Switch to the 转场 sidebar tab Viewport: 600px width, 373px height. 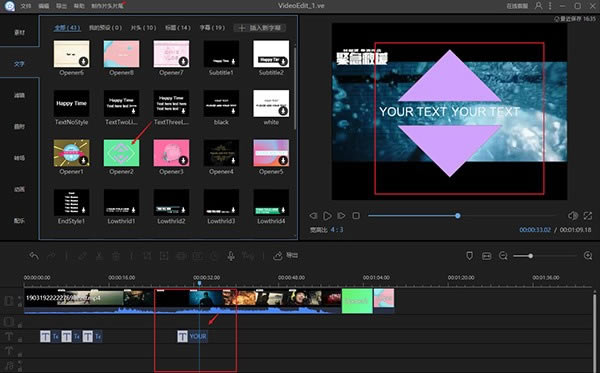[x=19, y=158]
